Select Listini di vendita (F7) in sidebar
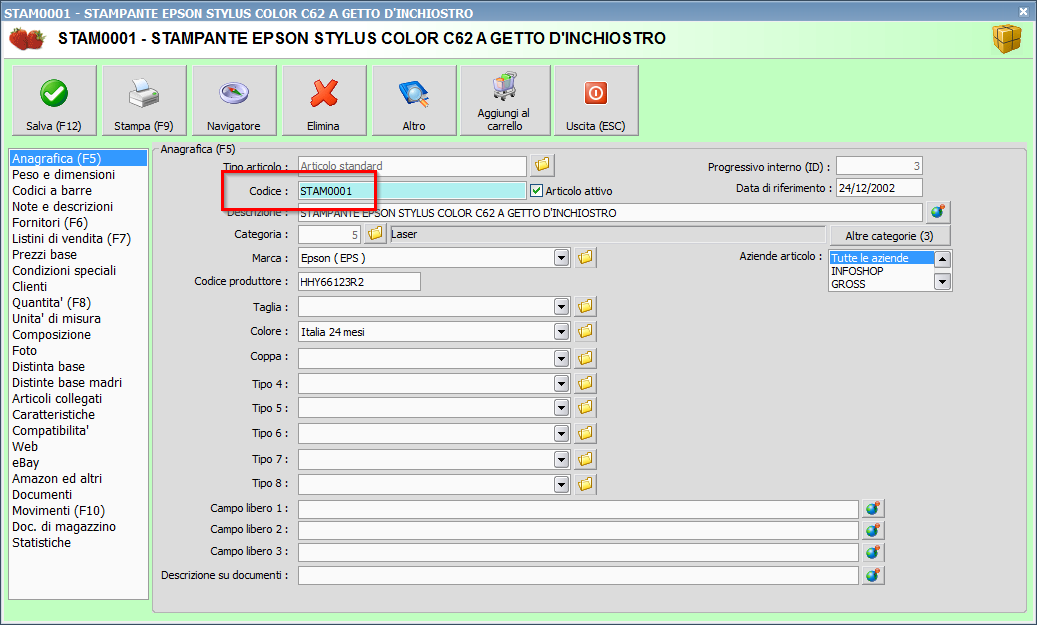 [71, 238]
